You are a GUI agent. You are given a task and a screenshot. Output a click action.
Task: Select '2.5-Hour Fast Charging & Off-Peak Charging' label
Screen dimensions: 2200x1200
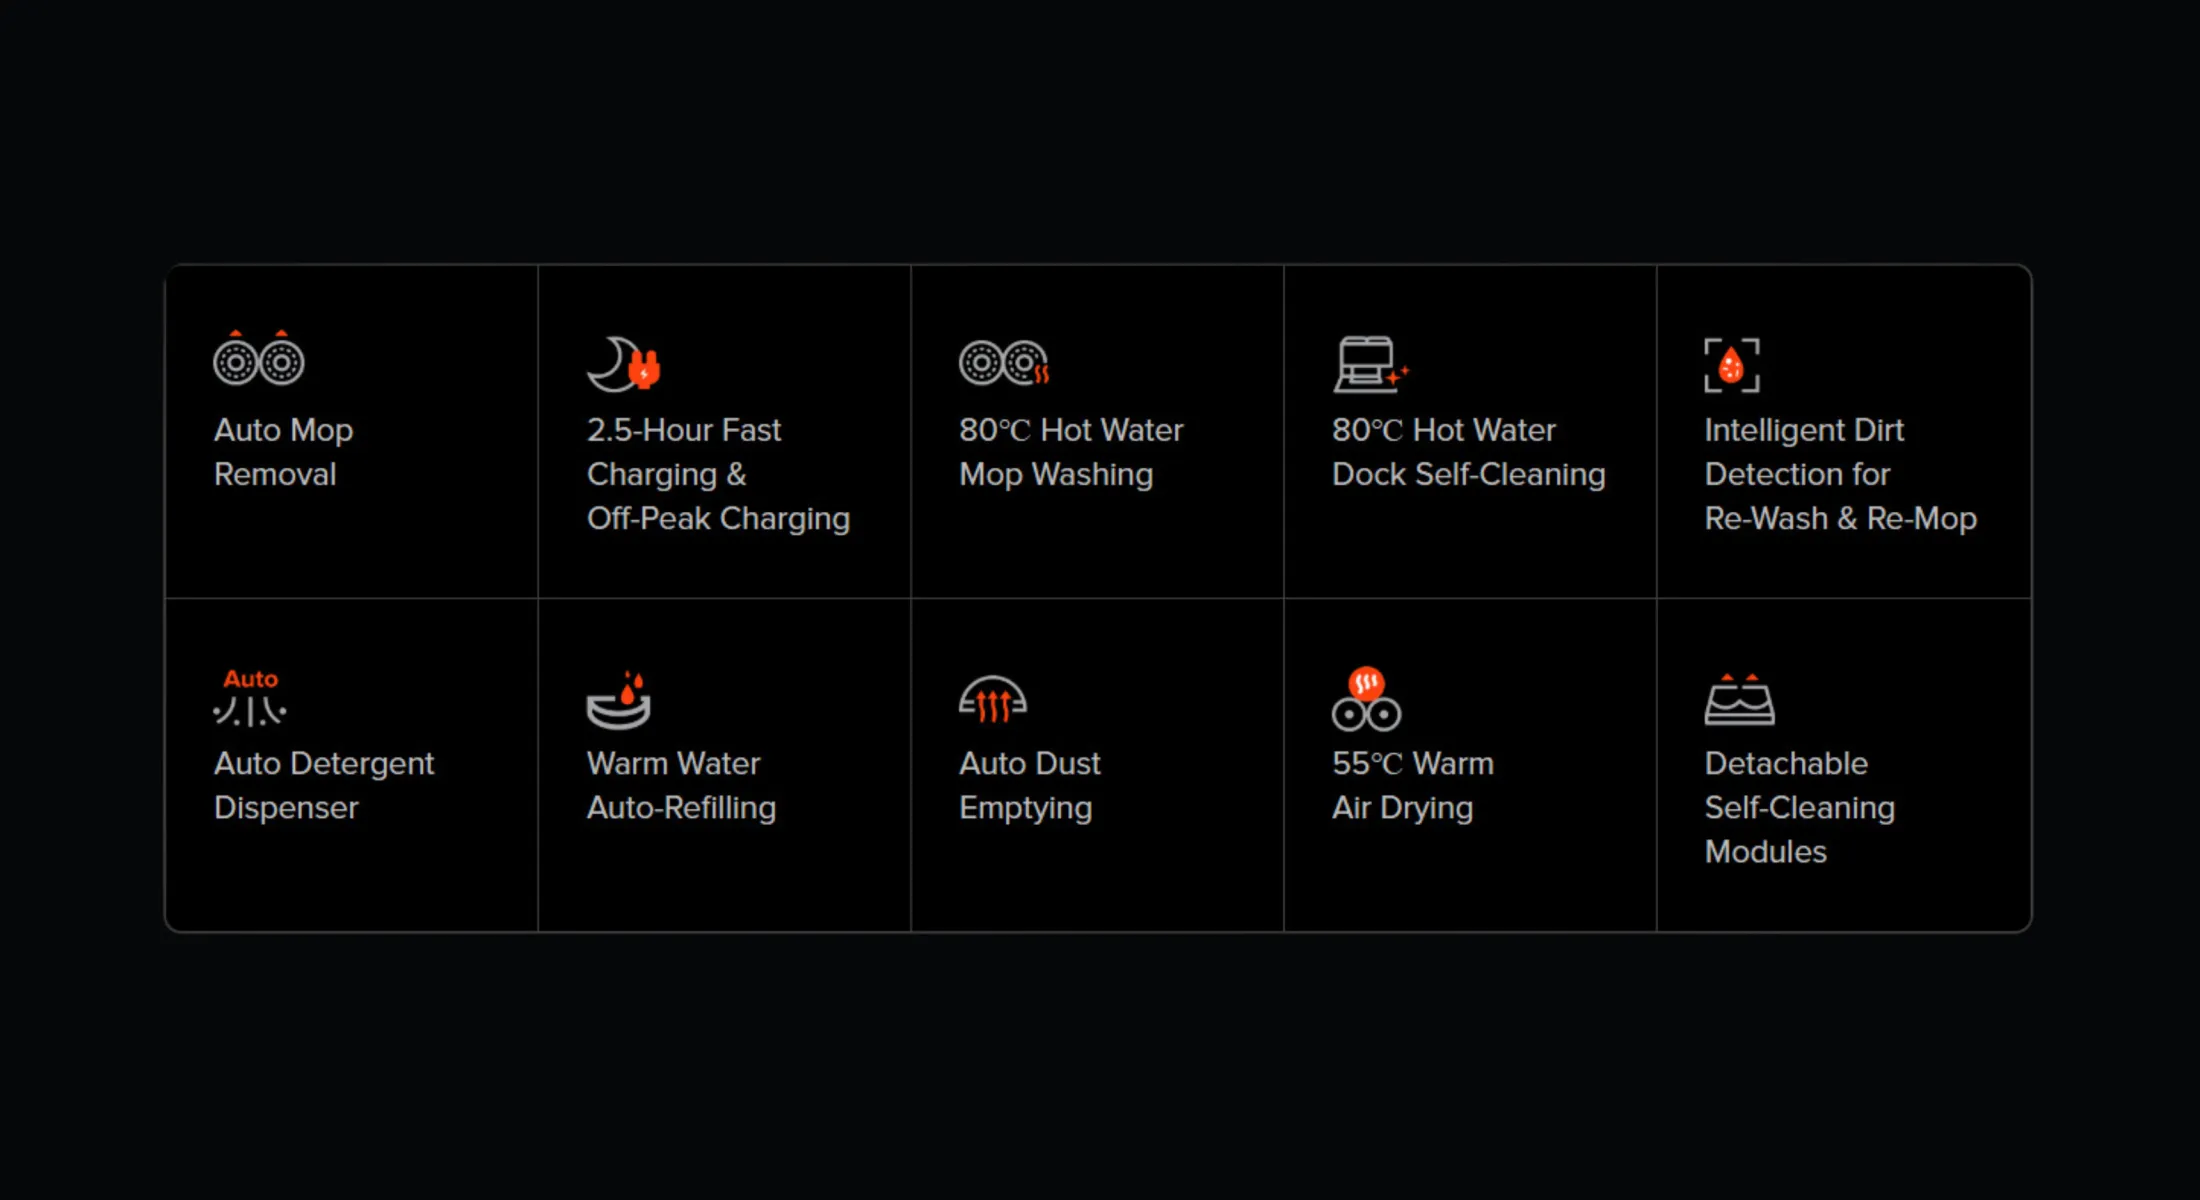[718, 474]
